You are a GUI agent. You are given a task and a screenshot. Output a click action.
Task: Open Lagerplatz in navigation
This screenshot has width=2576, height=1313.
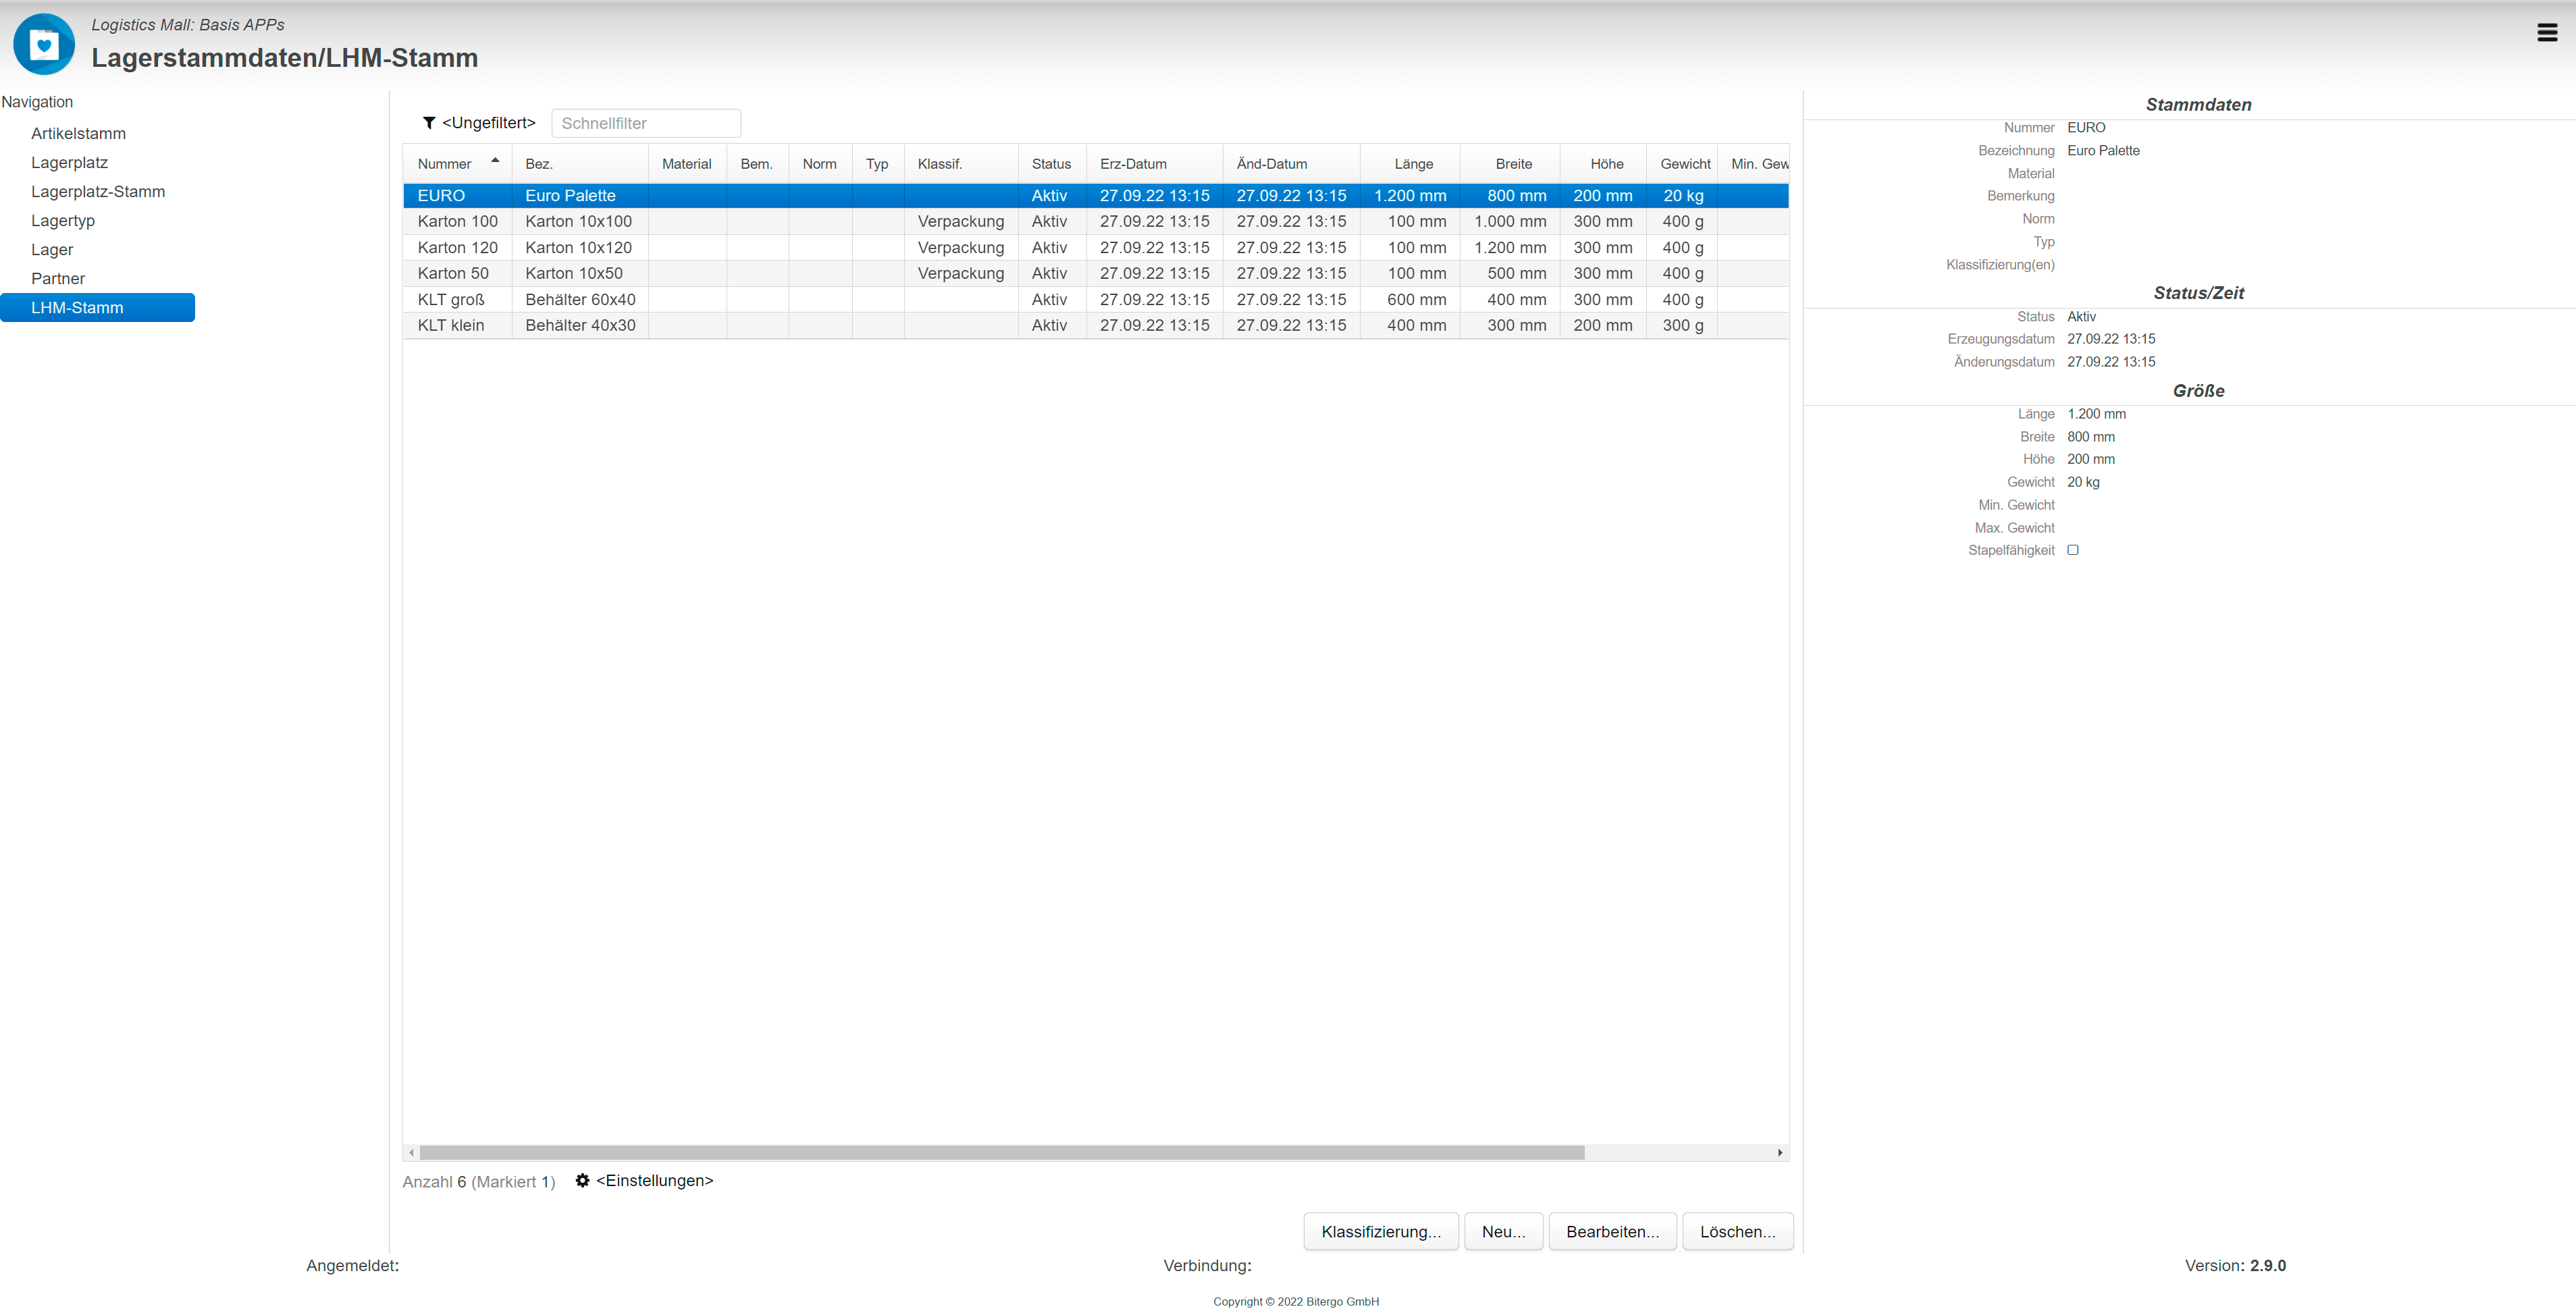click(69, 162)
